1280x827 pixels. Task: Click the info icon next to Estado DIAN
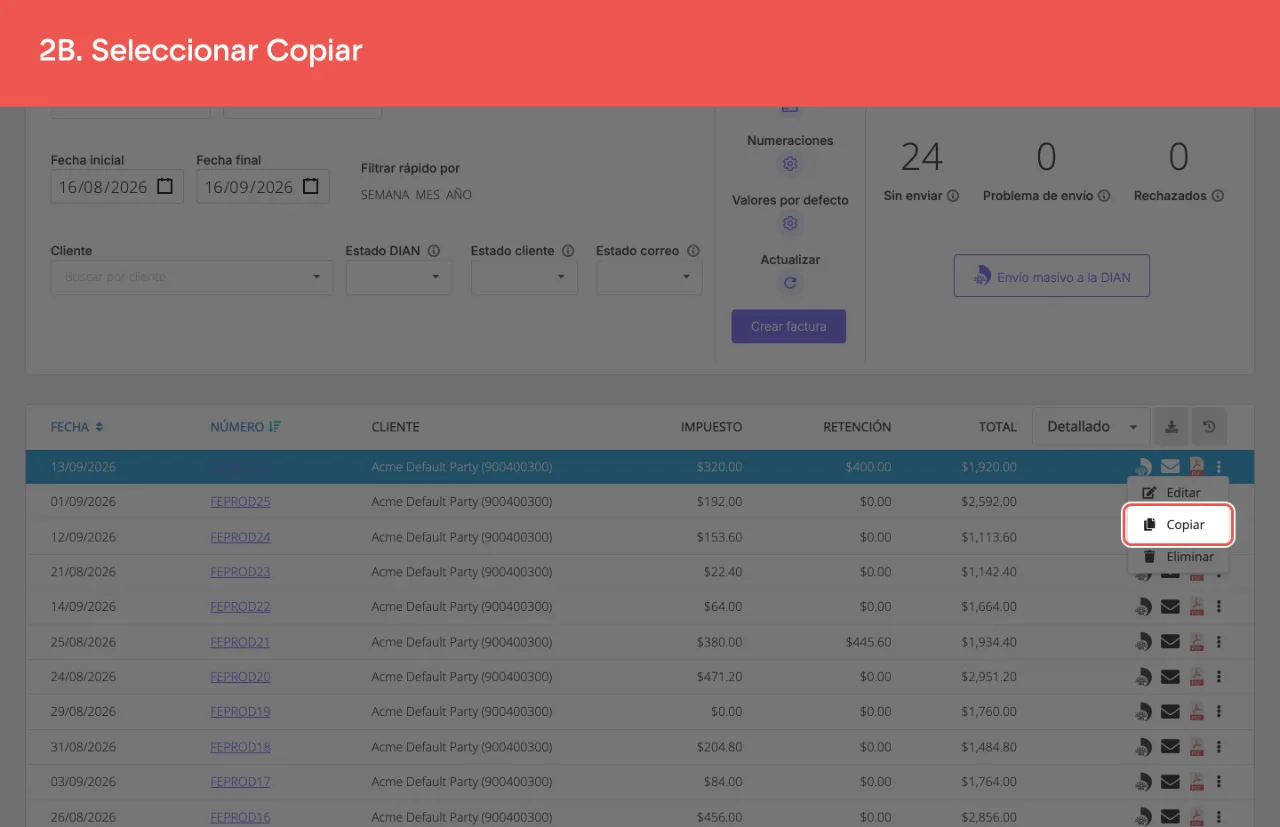[x=434, y=251]
